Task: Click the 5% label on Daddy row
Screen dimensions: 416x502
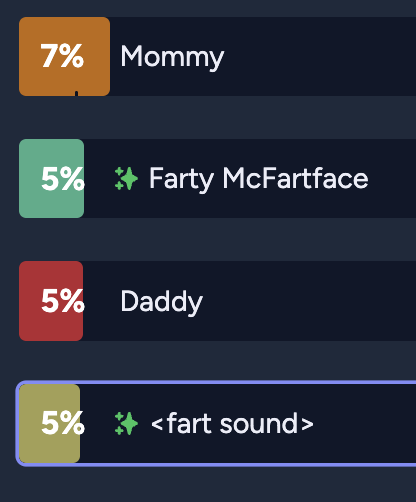Action: coord(63,301)
